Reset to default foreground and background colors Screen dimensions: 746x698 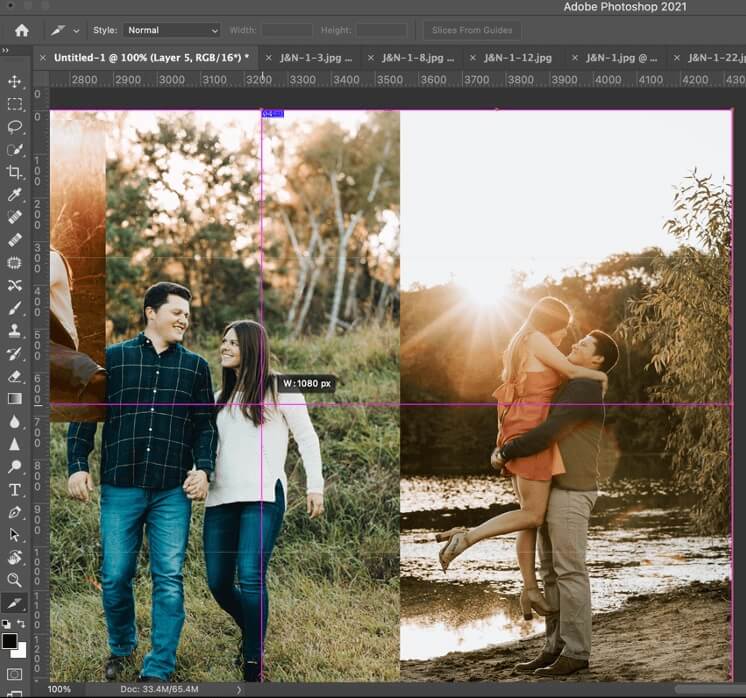click(6, 624)
